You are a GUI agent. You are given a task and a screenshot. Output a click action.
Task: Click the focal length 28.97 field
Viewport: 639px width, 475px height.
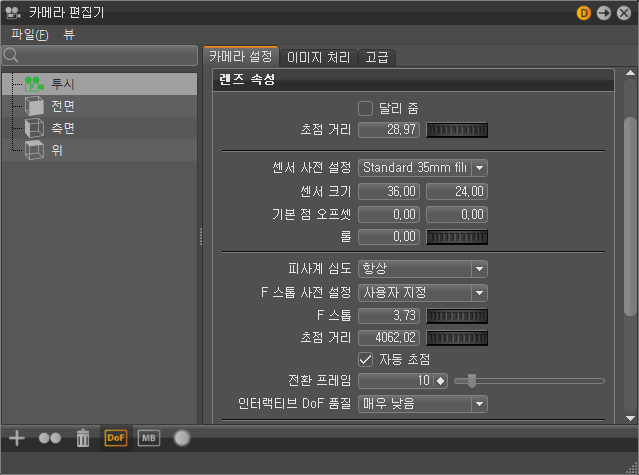coord(389,130)
